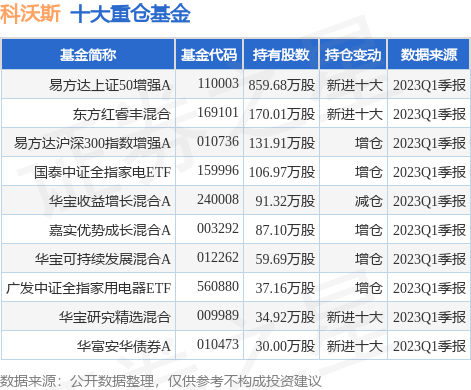Click the 106.97万股 holdings cell
The width and height of the screenshot is (471, 390).
coord(282,172)
